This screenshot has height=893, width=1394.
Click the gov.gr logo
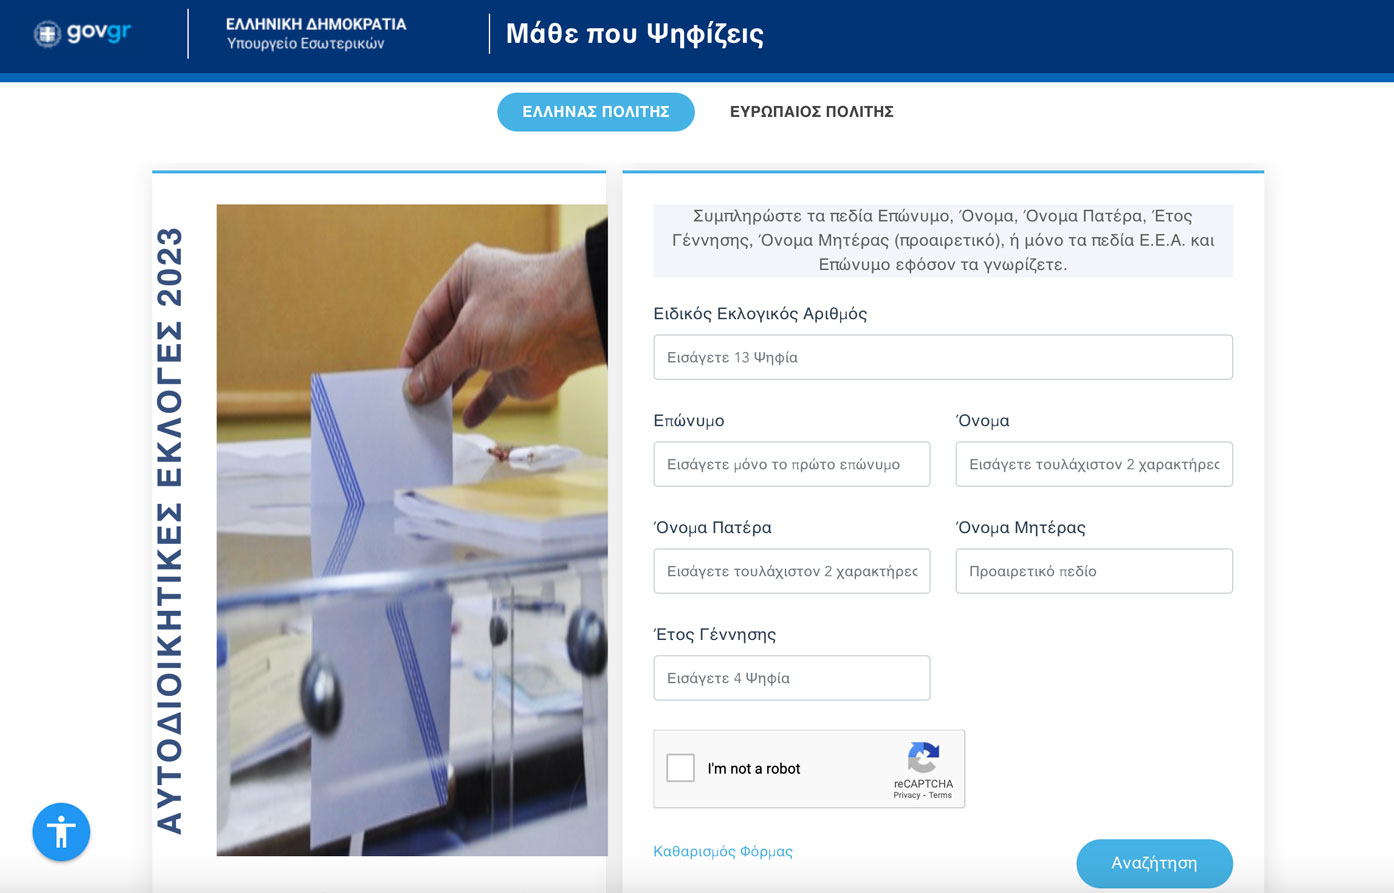point(82,33)
